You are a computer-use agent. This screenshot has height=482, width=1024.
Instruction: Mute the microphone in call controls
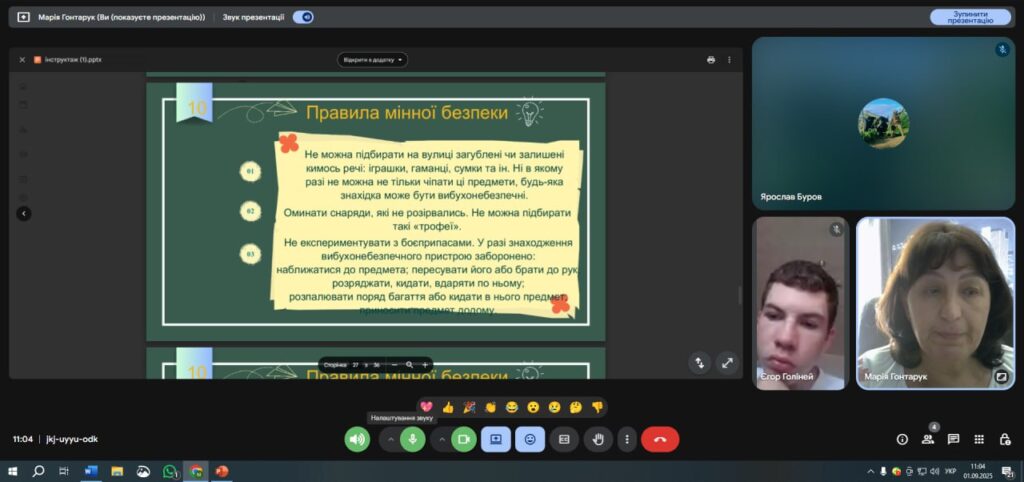(x=413, y=440)
